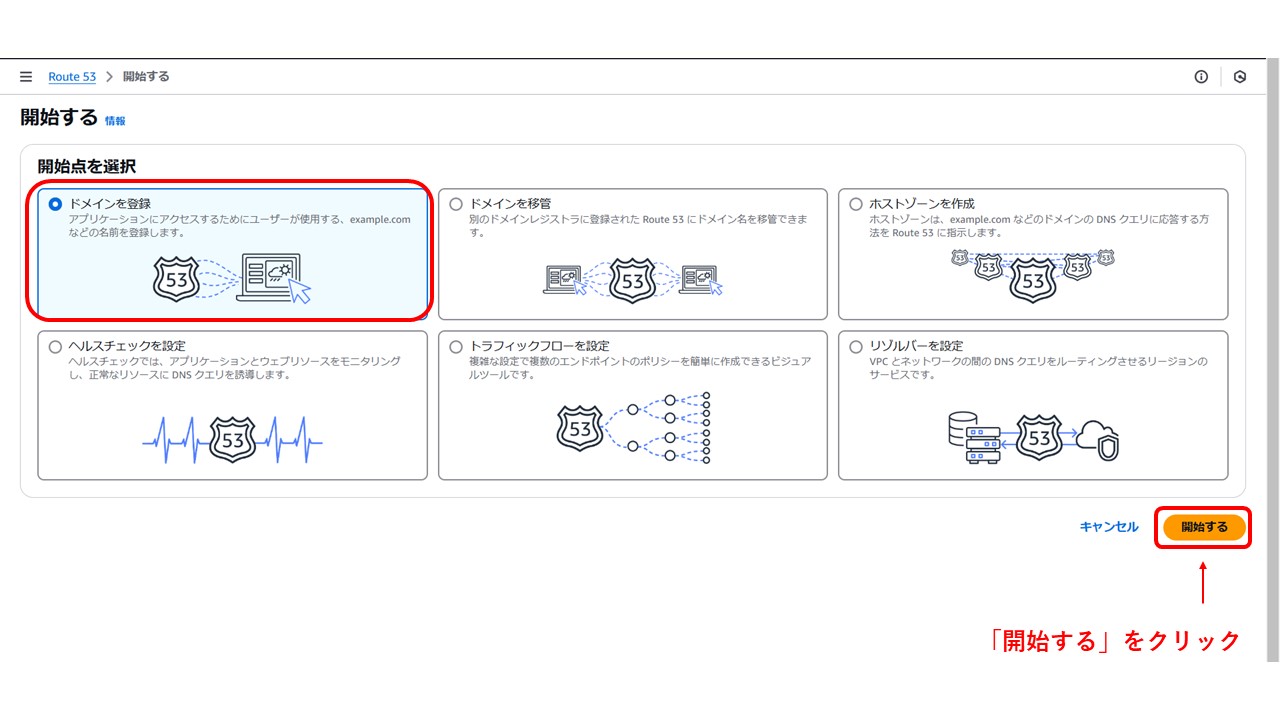
Task: Click the resolver server-cloud illustration
Action: [1033, 438]
